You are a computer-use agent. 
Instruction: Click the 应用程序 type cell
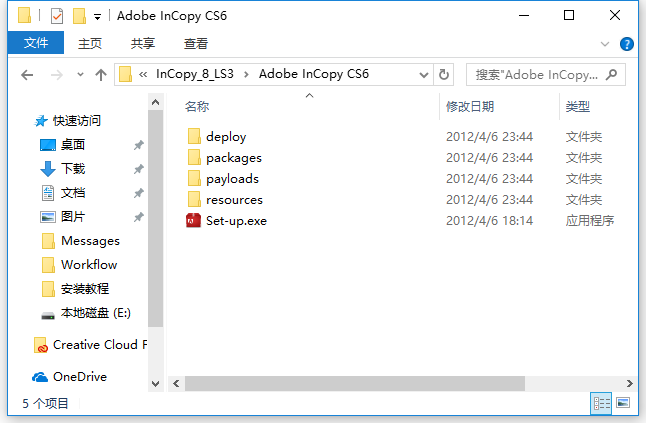pos(590,221)
